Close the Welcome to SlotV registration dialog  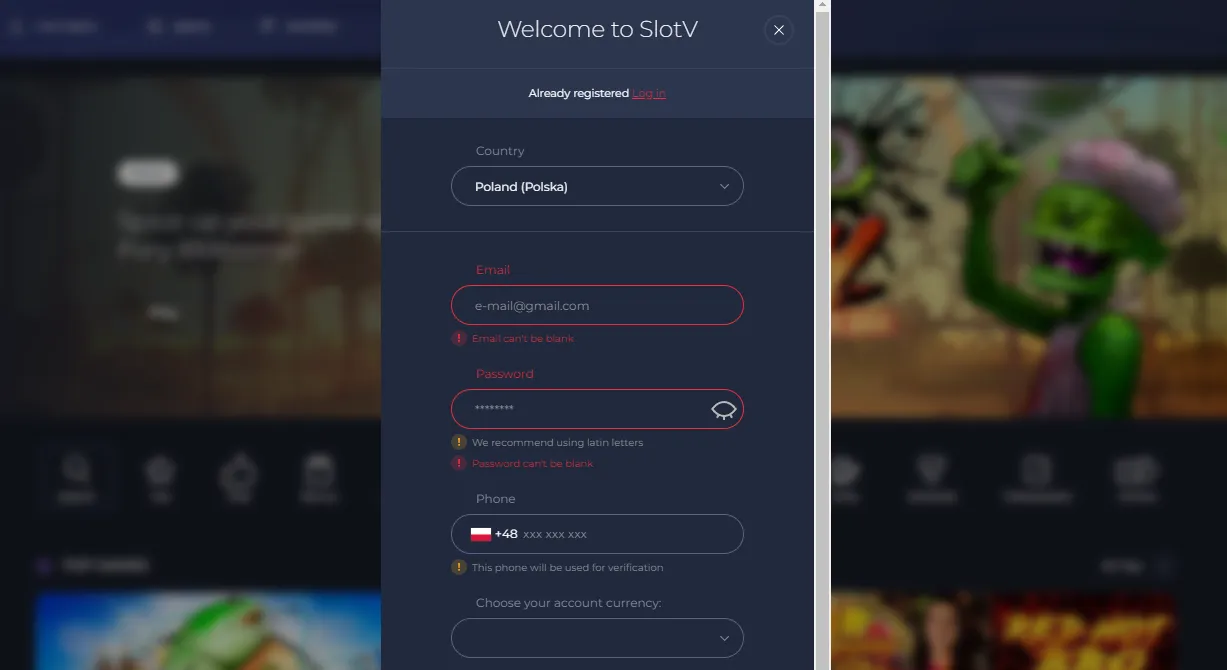click(x=779, y=31)
